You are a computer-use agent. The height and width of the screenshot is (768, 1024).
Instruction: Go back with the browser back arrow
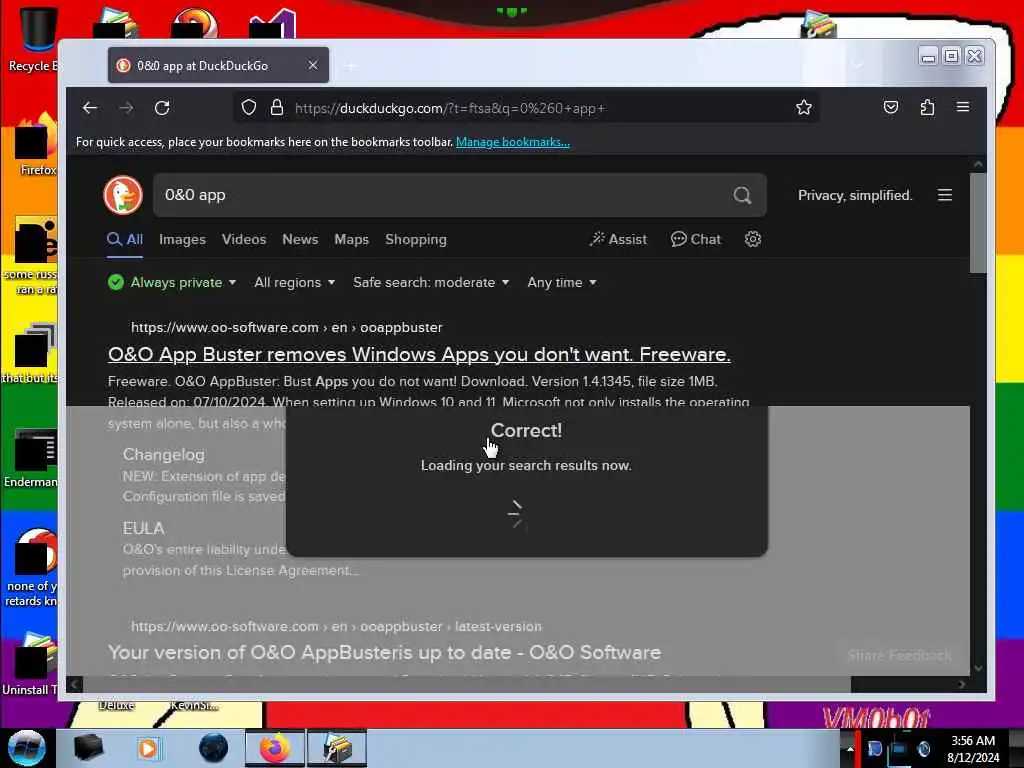[90, 108]
